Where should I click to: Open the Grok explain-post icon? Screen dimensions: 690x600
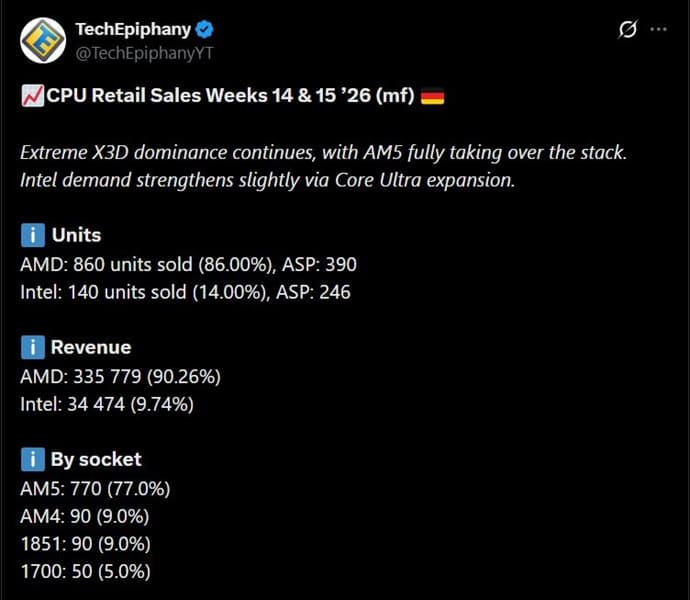click(x=628, y=29)
